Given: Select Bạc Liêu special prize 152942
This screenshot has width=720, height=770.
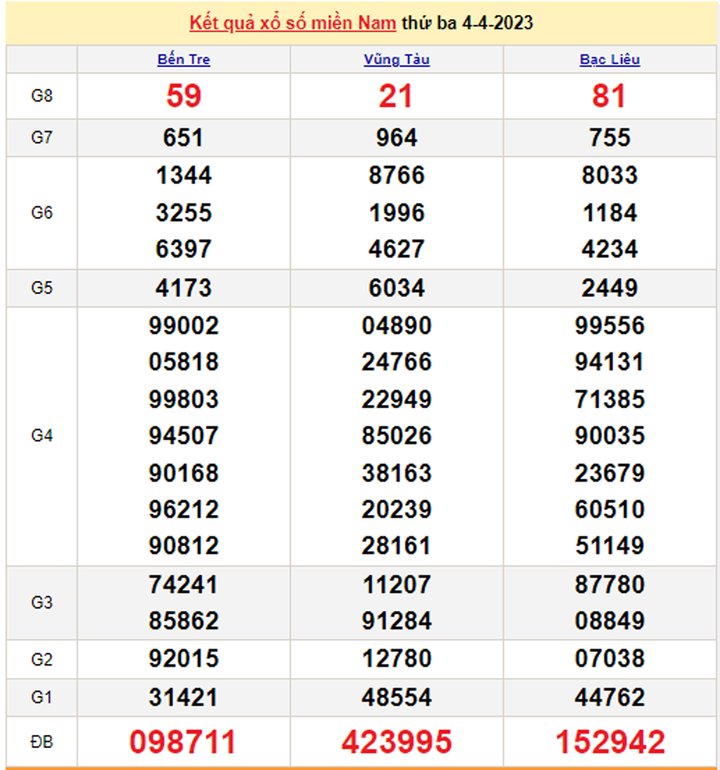Looking at the screenshot, I should (x=609, y=741).
